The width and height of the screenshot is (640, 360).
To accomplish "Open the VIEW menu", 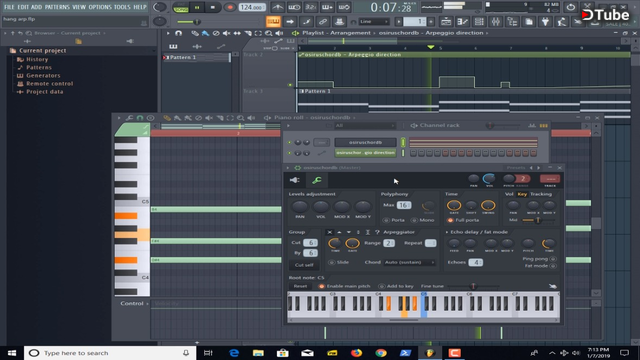I will [x=79, y=7].
